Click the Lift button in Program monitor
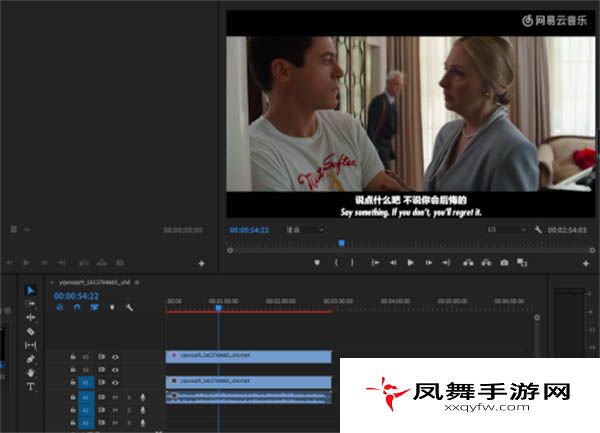600x433 pixels. [468, 262]
